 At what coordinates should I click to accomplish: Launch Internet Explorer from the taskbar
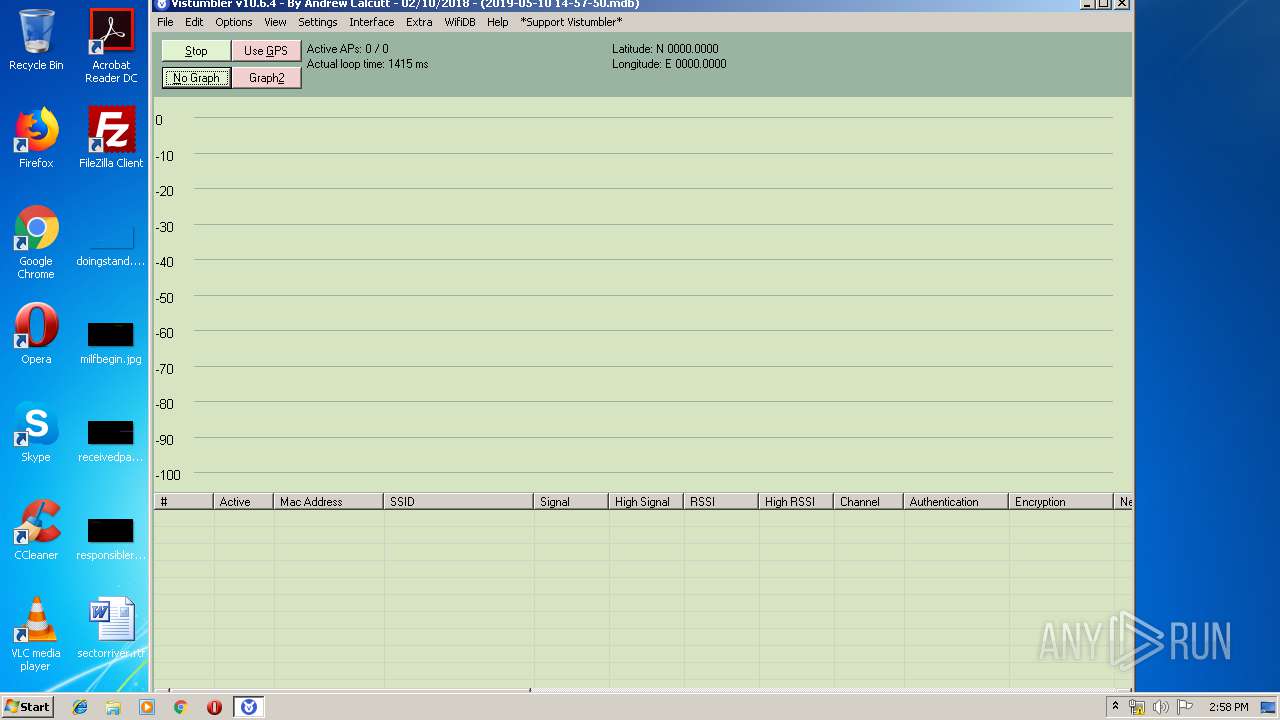point(80,707)
